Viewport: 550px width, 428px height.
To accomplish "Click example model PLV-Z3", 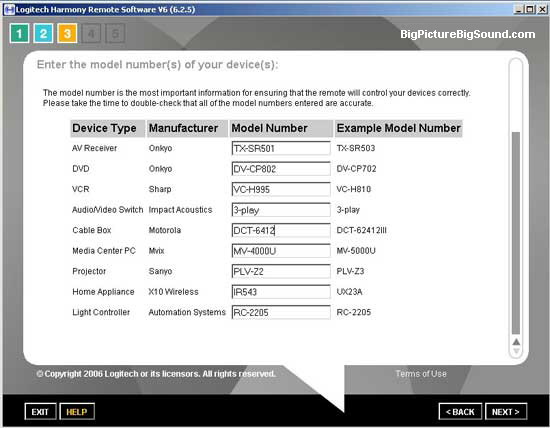I will (x=350, y=271).
